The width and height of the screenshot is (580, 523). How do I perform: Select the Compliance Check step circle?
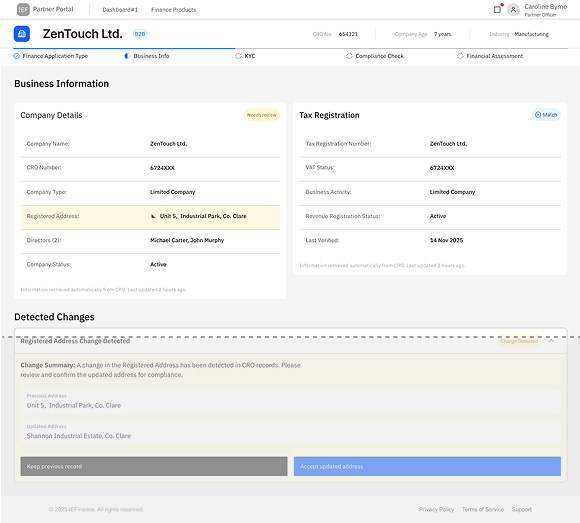pos(349,56)
